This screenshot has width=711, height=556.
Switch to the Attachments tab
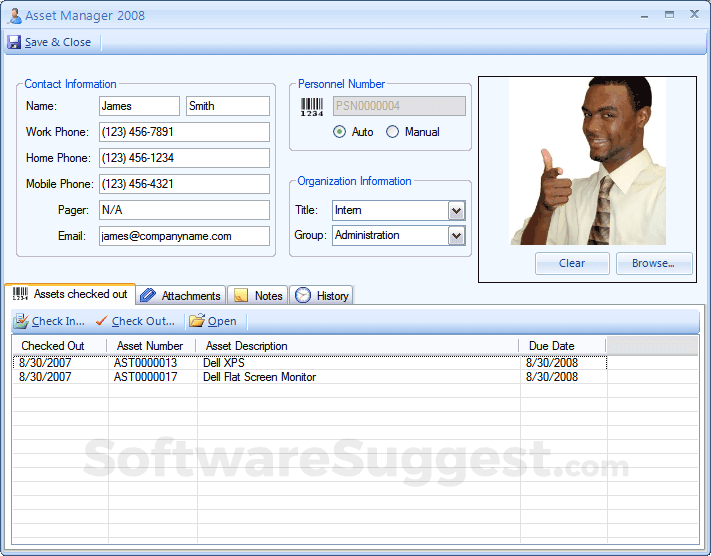pos(181,295)
